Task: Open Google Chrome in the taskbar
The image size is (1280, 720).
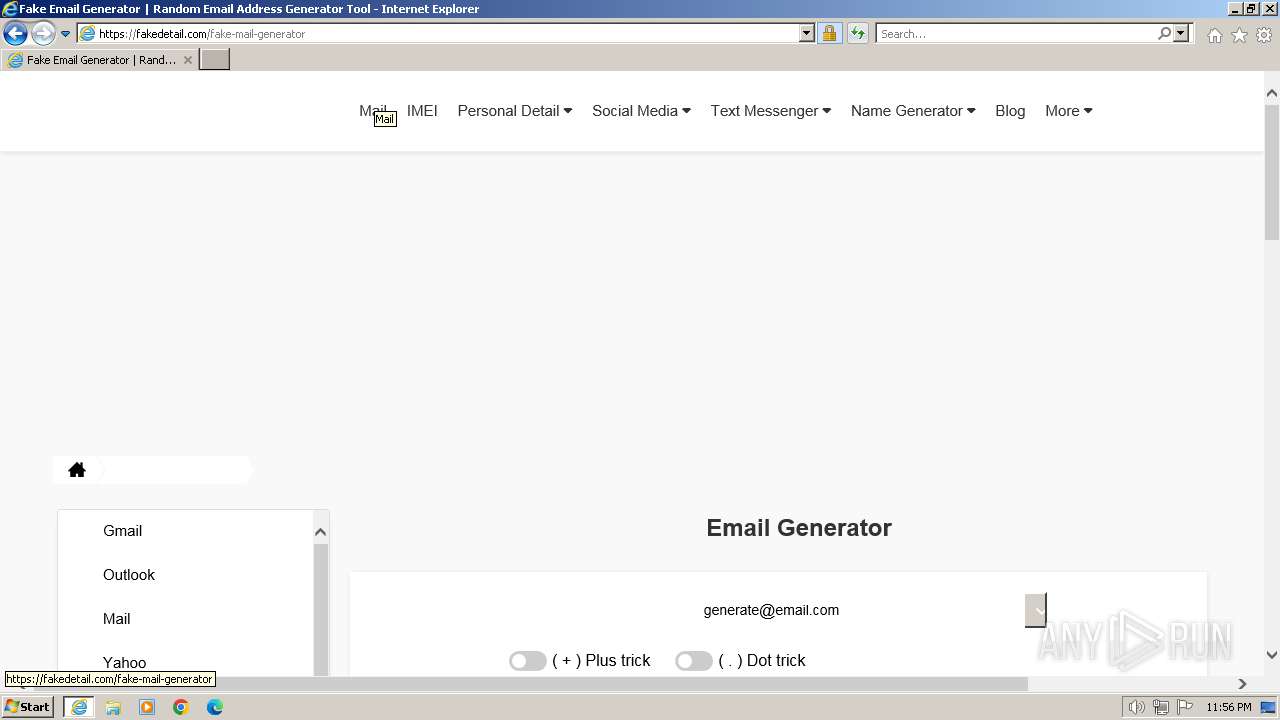Action: [181, 707]
